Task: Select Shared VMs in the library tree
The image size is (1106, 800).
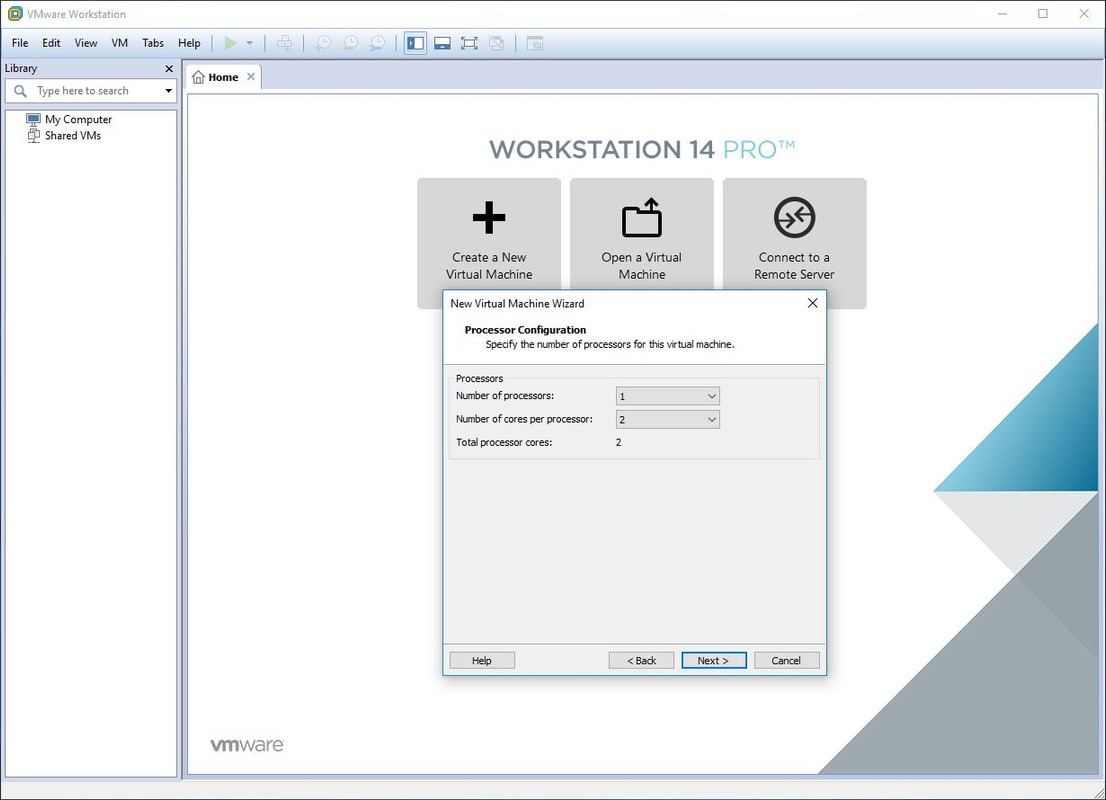Action: [64, 135]
